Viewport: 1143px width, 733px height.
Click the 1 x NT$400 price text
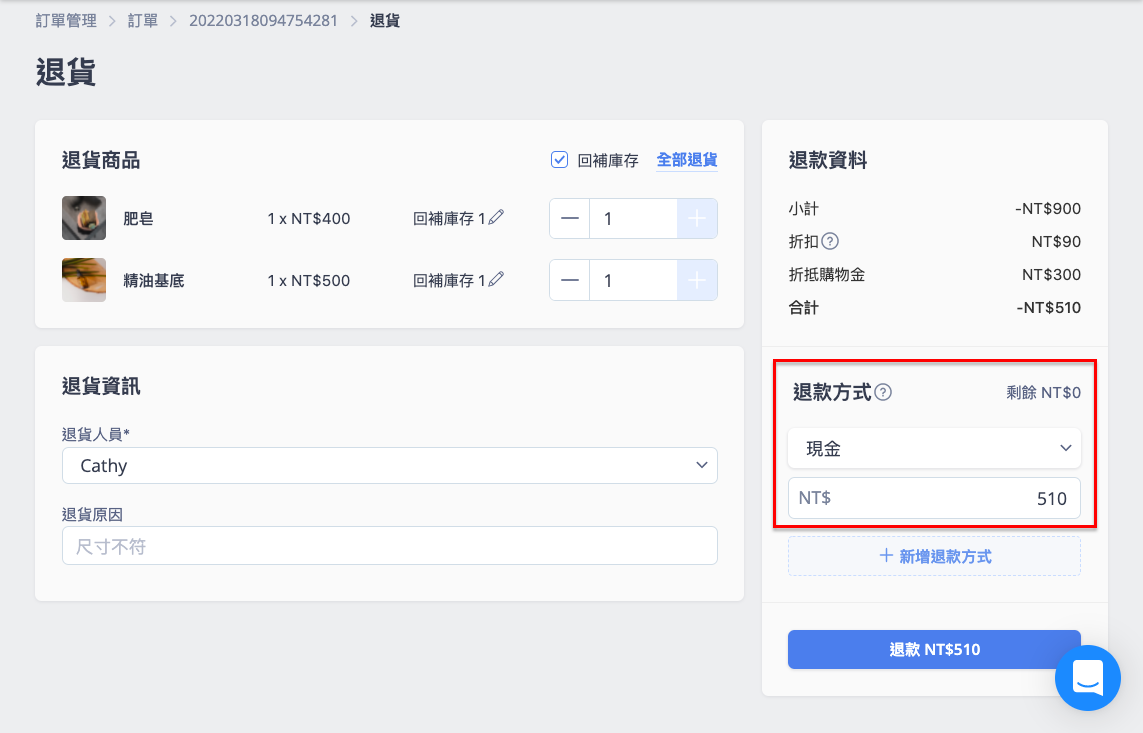pyautogui.click(x=309, y=219)
